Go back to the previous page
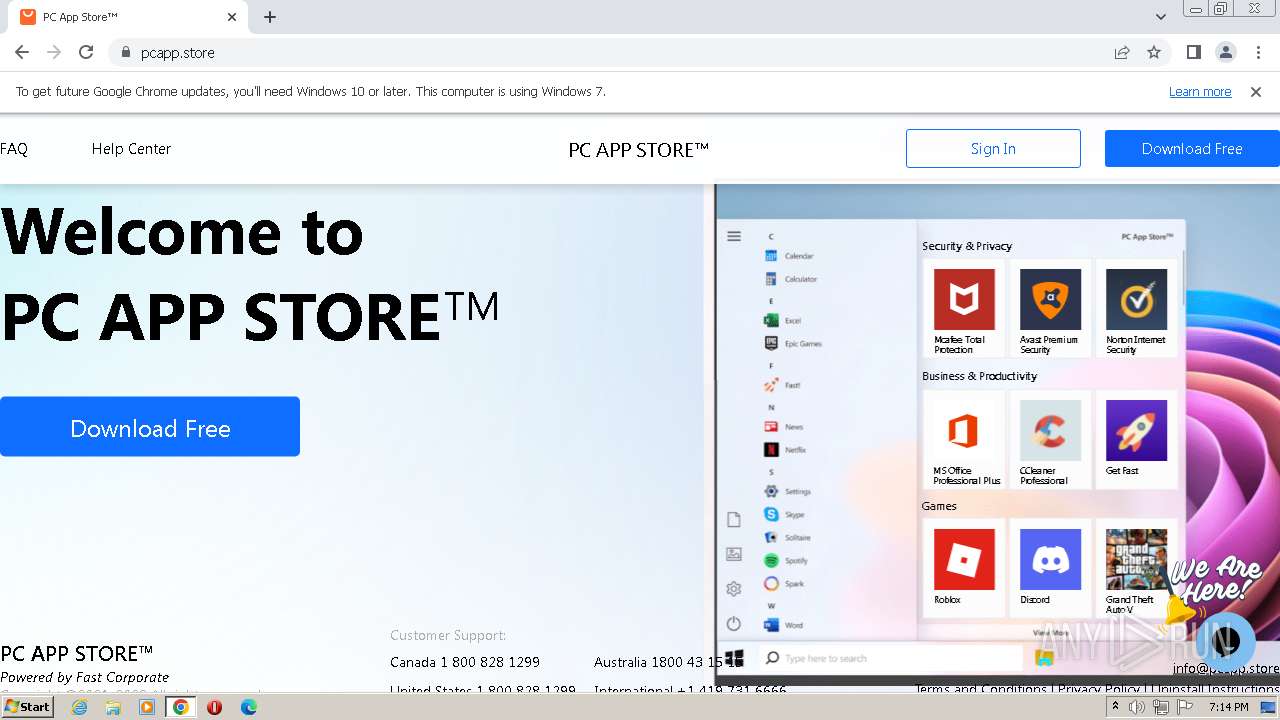This screenshot has width=1280, height=720. point(22,52)
